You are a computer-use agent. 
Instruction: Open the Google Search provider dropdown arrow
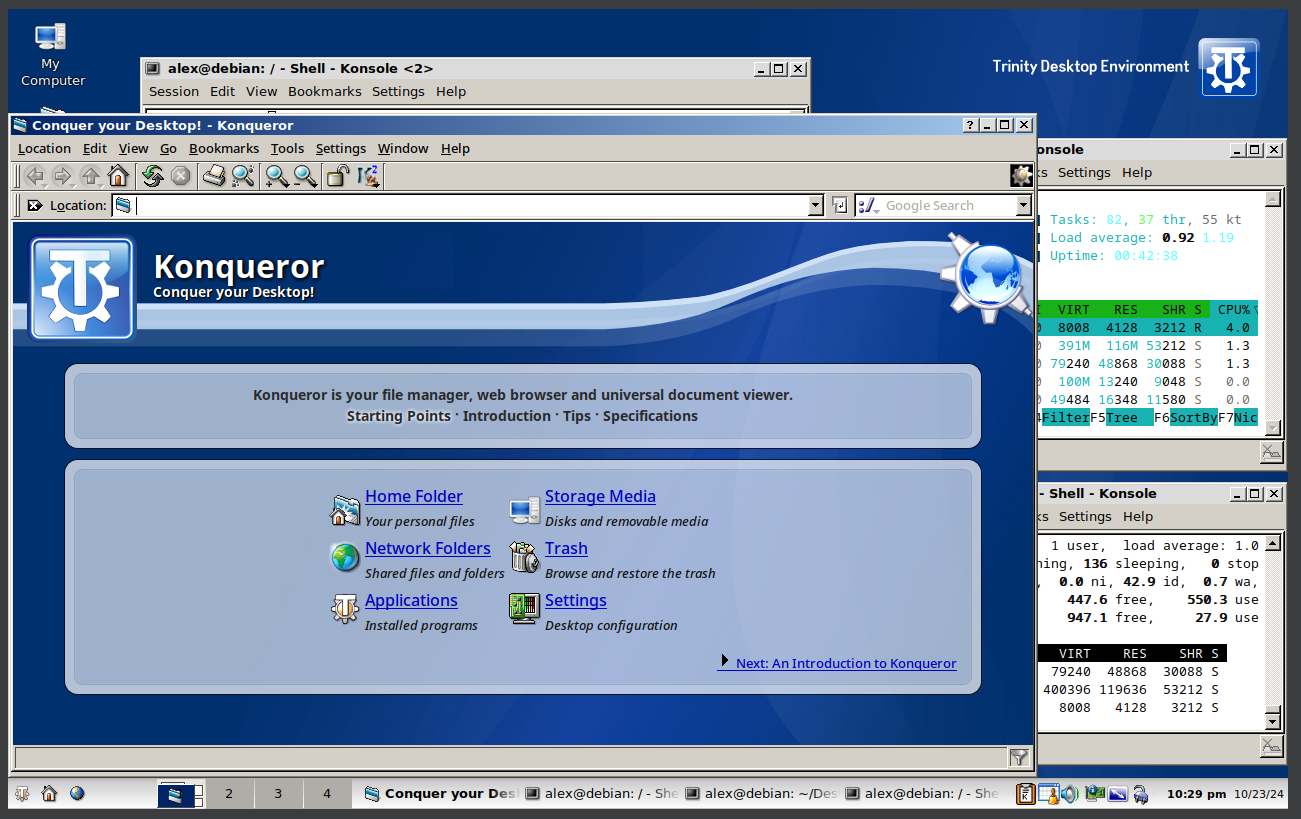1023,205
